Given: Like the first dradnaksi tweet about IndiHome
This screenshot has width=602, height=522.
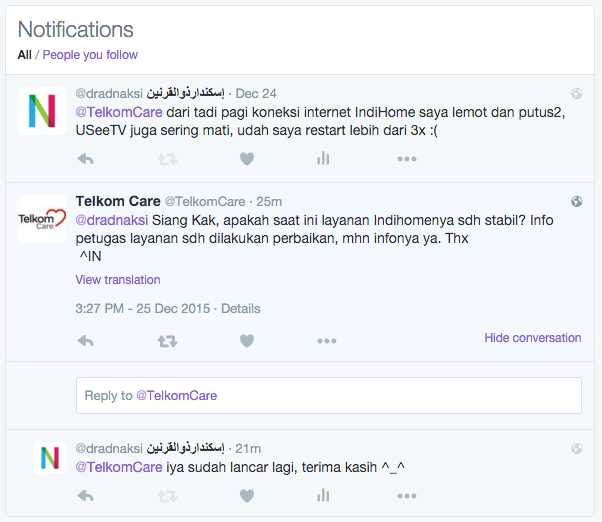Looking at the screenshot, I should (247, 159).
